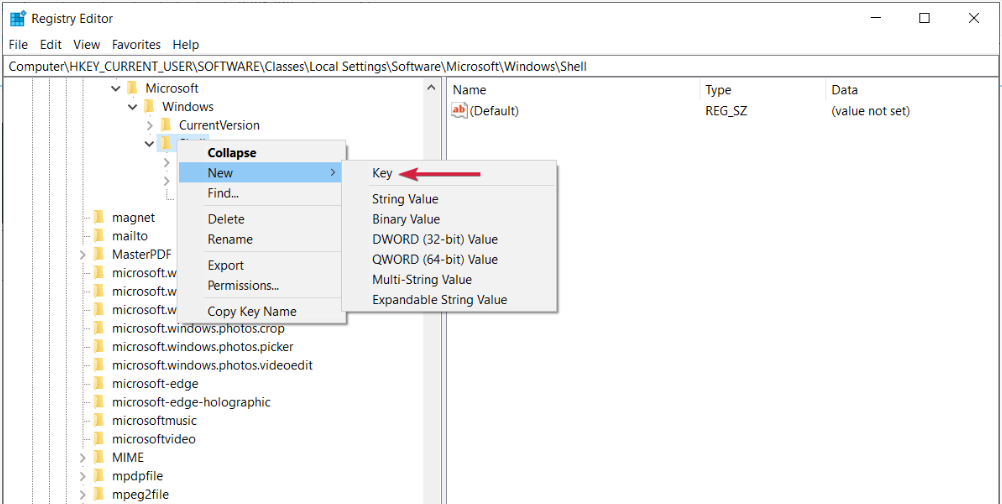Viewport: 1002px width, 504px height.
Task: Click the registry path address bar
Action: [500, 66]
